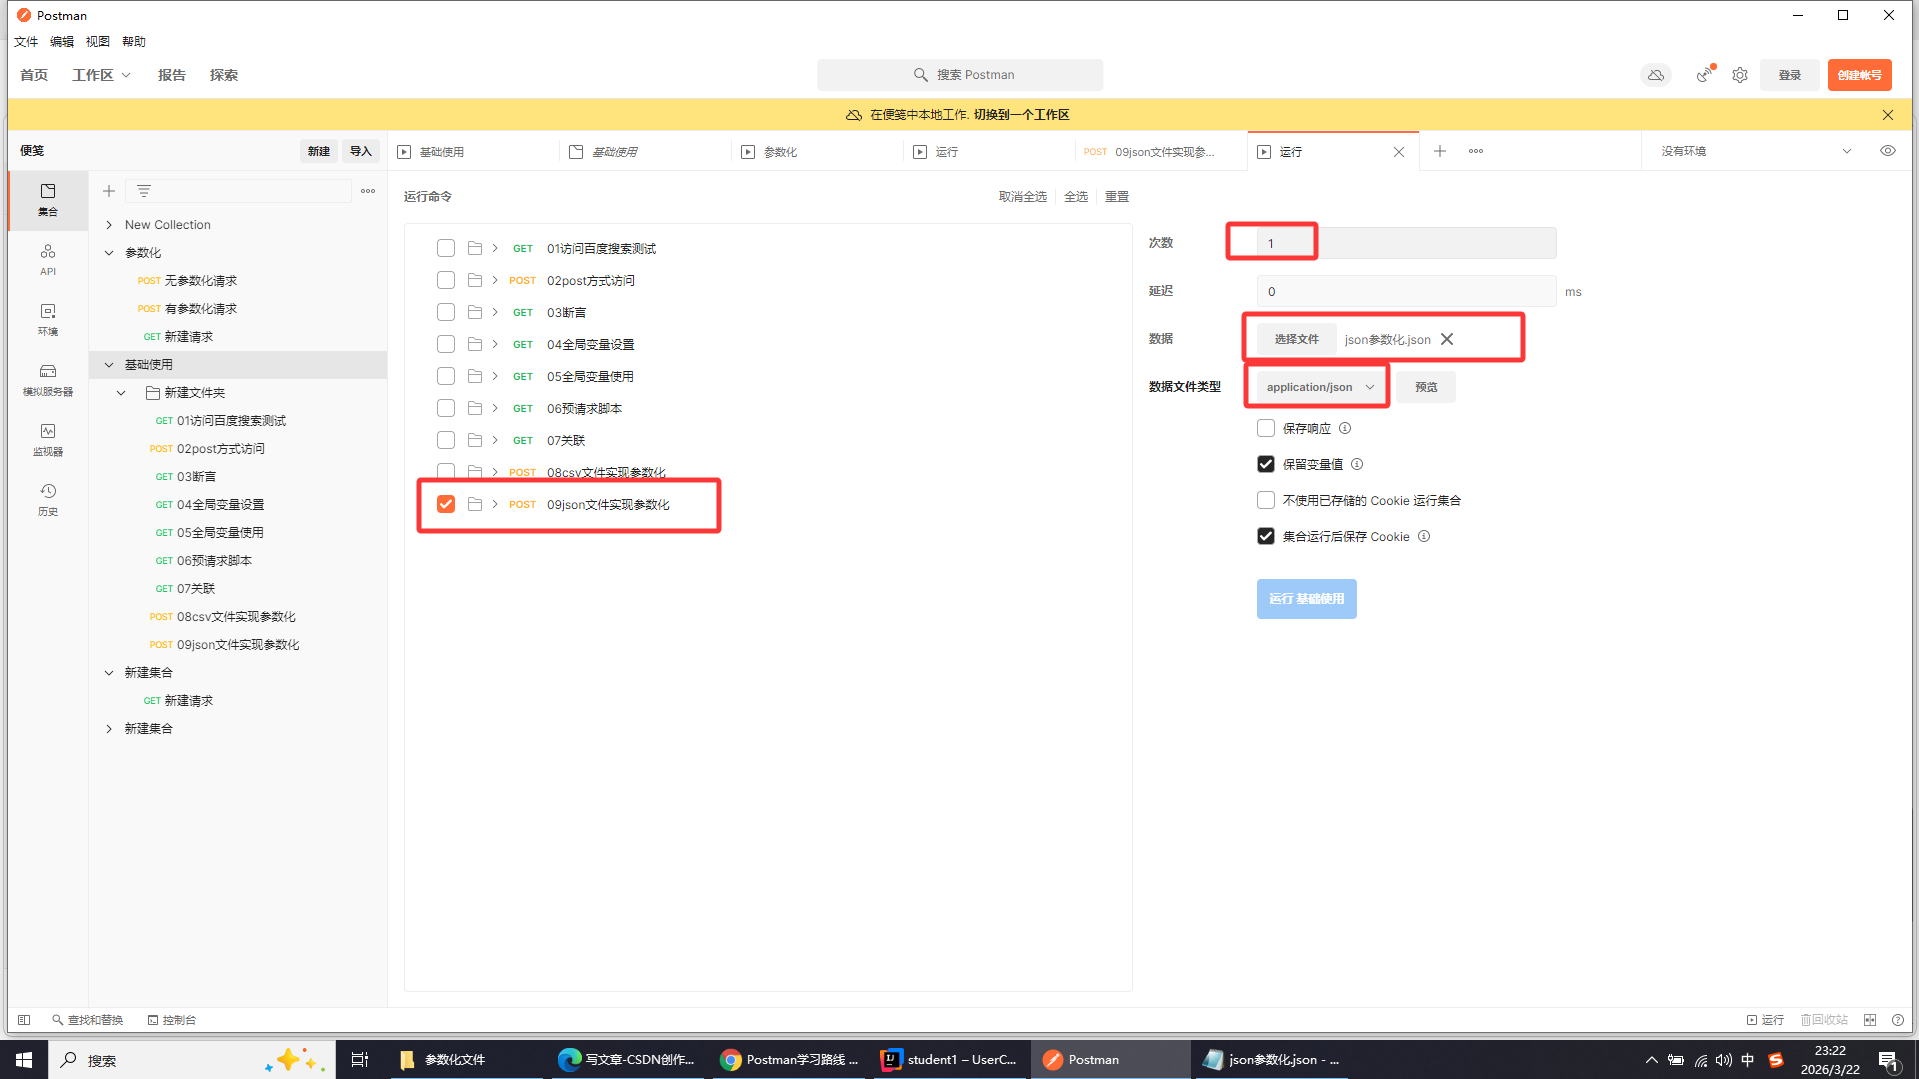Click the plus icon to create a collection
1919x1079 pixels.
coord(109,191)
